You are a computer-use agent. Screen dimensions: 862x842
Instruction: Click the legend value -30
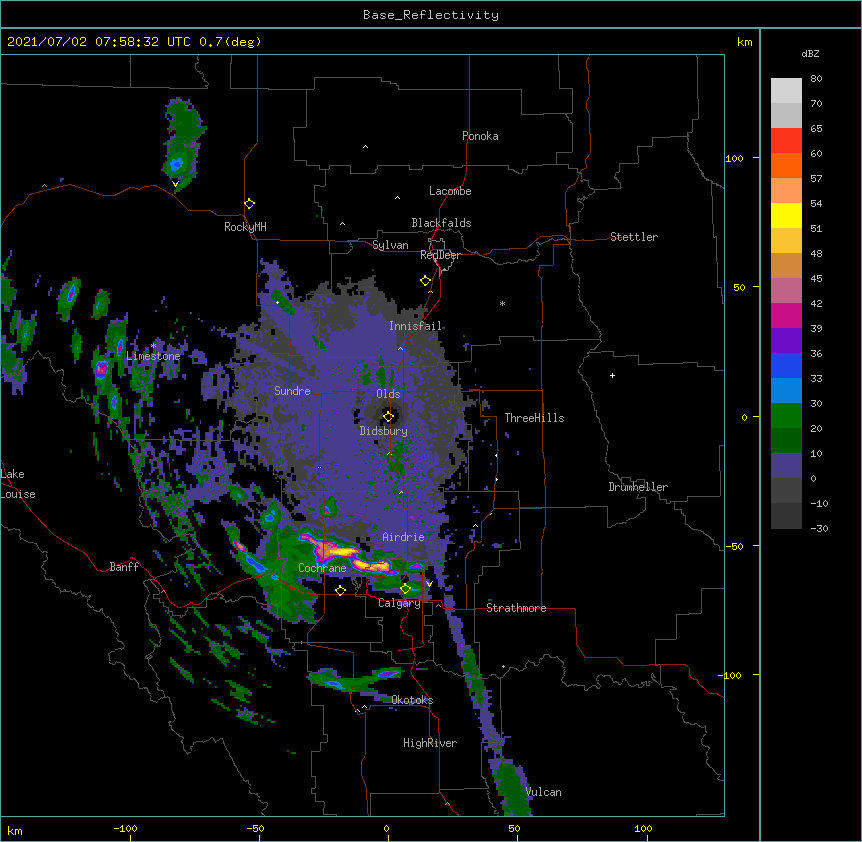[819, 528]
